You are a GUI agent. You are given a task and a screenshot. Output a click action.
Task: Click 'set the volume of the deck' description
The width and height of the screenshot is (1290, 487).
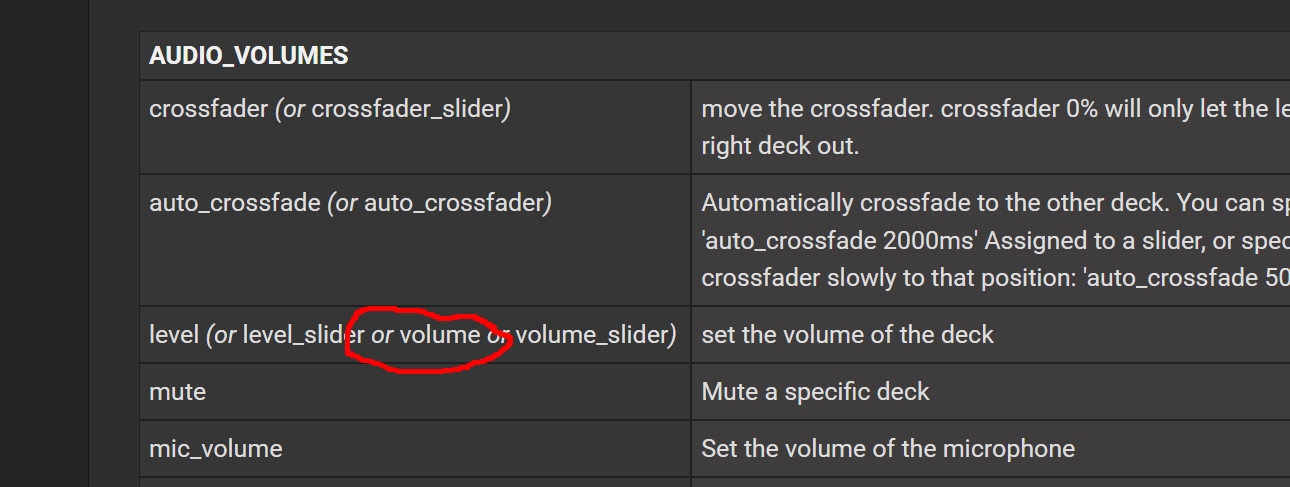[847, 335]
